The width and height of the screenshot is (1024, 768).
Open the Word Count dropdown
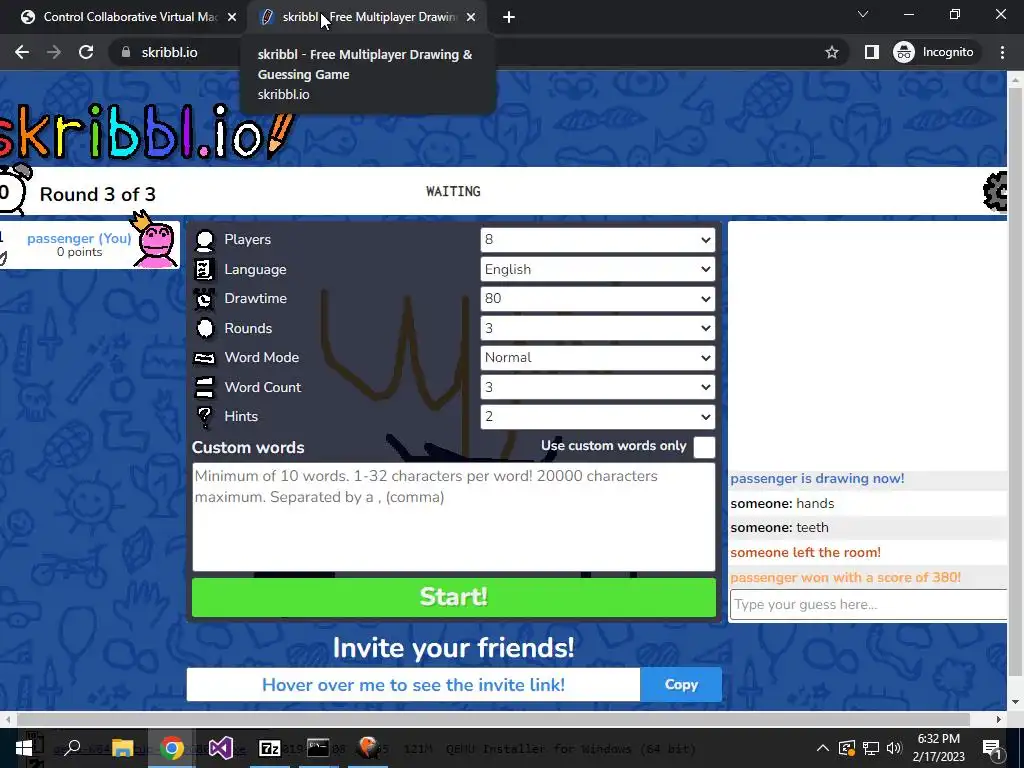point(598,387)
